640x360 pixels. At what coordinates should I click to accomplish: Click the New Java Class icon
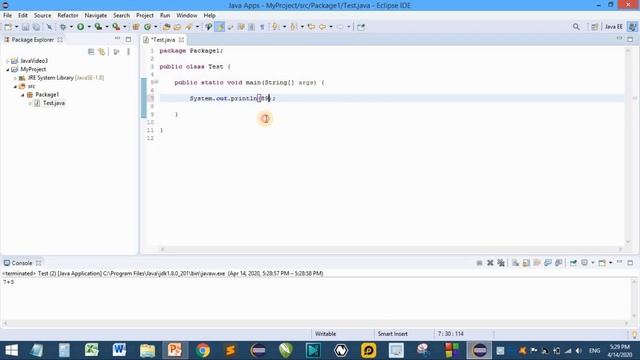click(147, 27)
